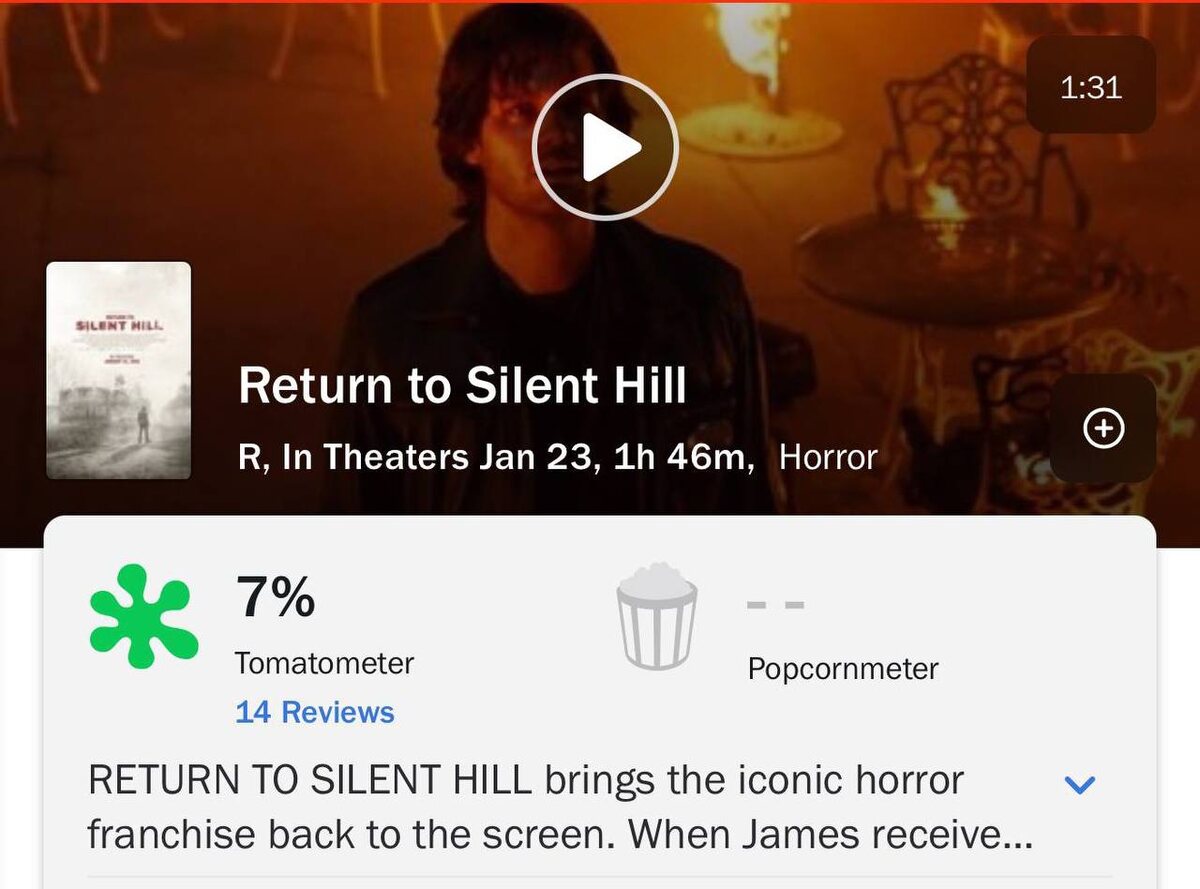The height and width of the screenshot is (889, 1200).
Task: Click the Tomatometer label
Action: coord(324,663)
